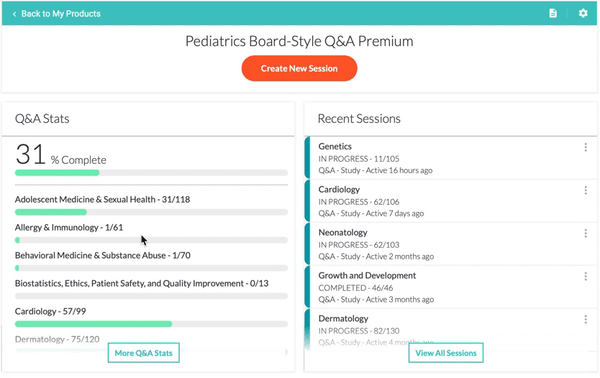Image resolution: width=600 pixels, height=378 pixels.
Task: Click the View All Sessions button
Action: tap(446, 353)
